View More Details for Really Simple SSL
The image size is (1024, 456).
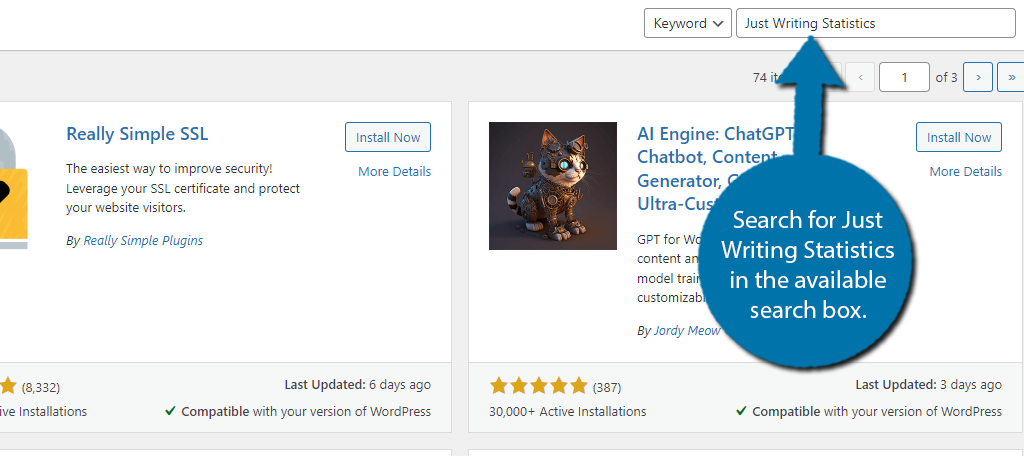[x=394, y=172]
